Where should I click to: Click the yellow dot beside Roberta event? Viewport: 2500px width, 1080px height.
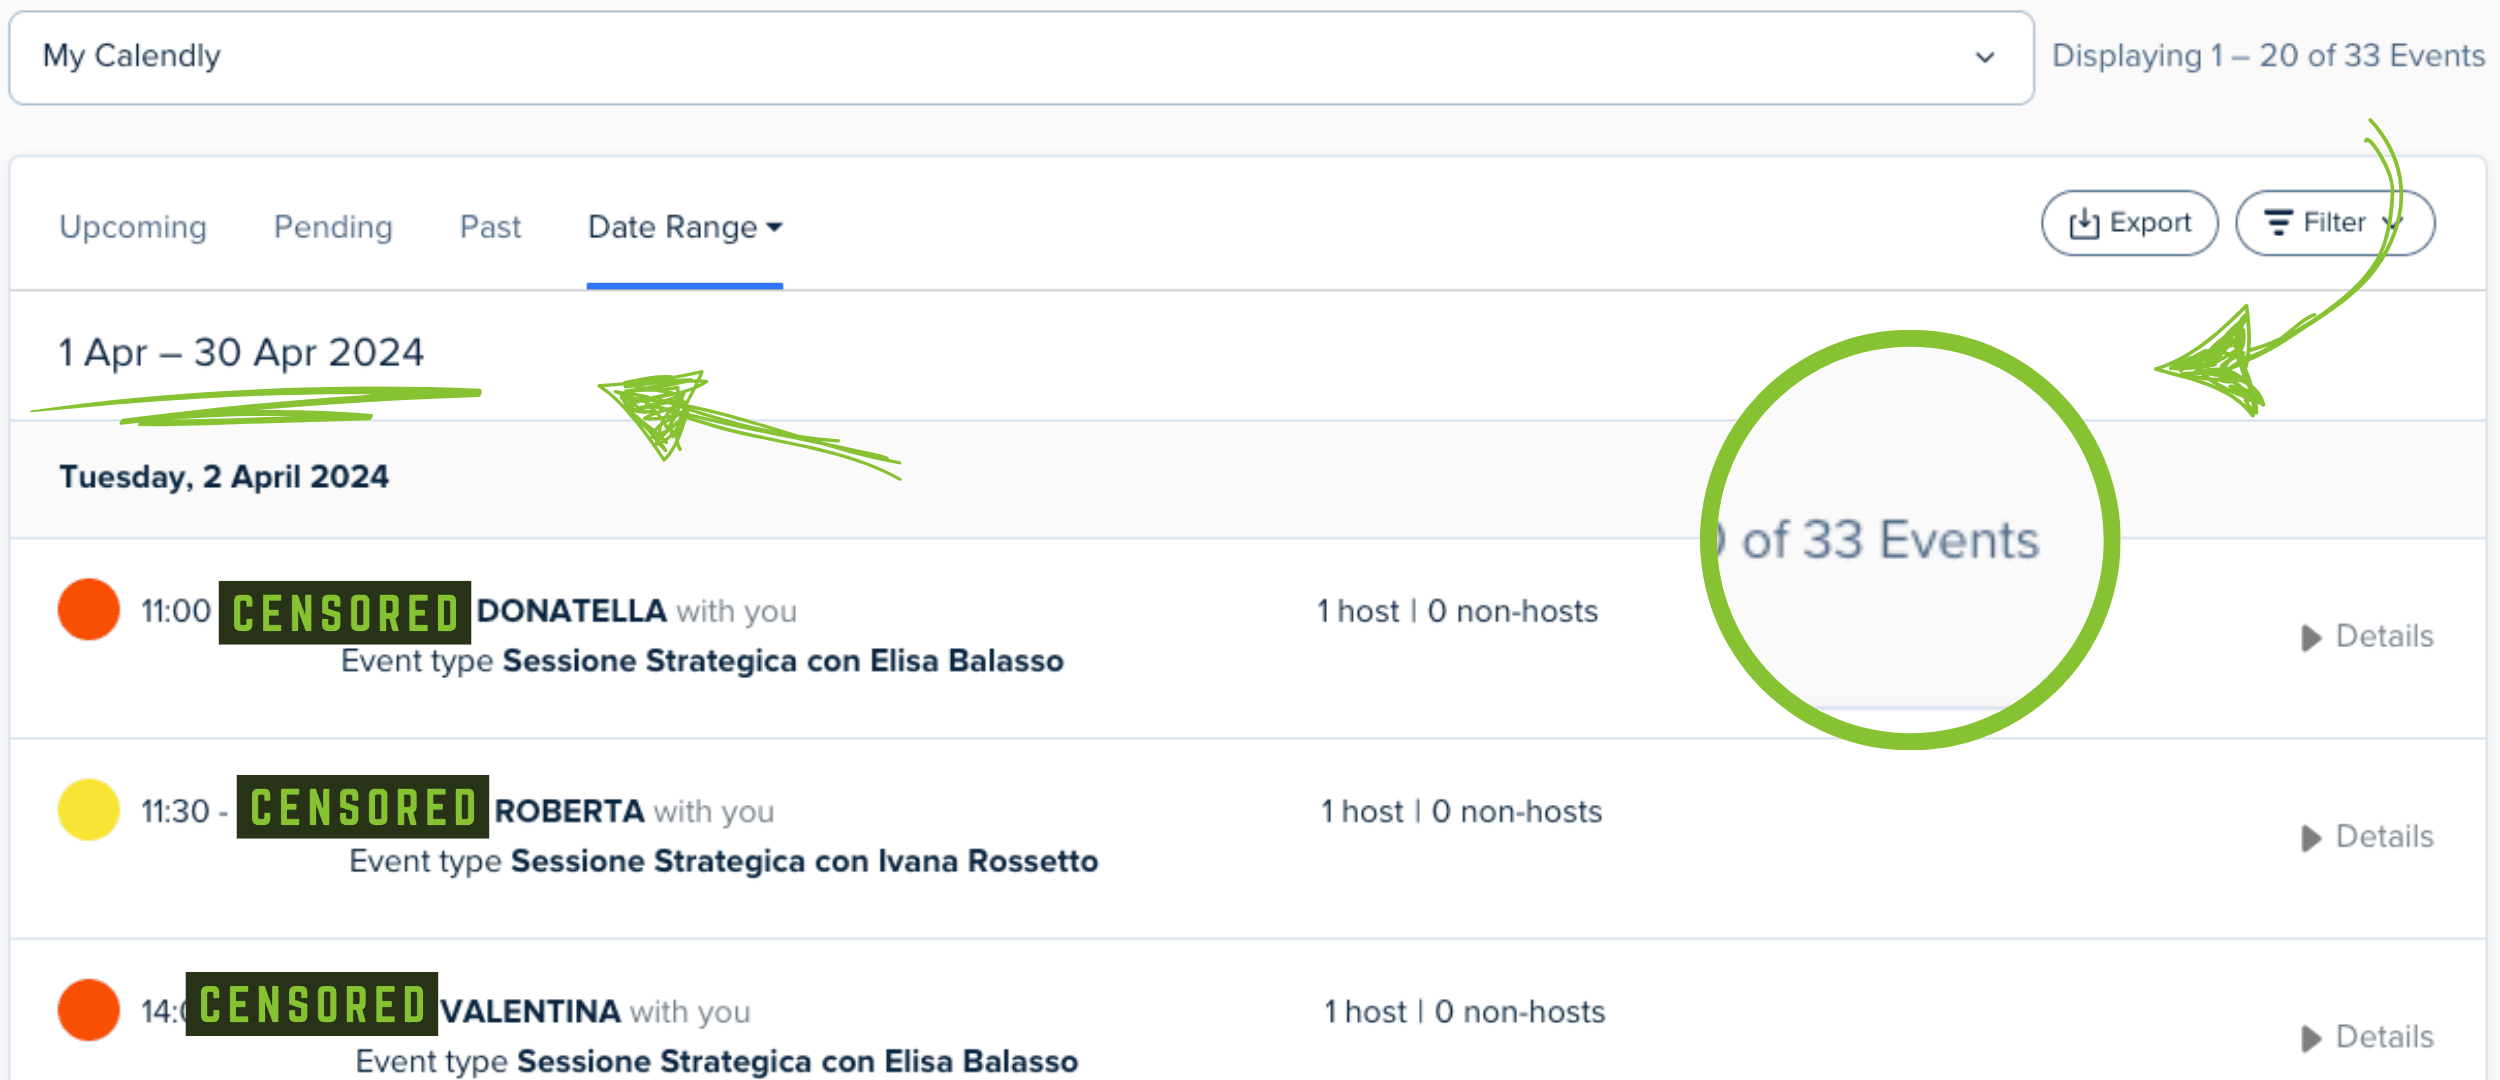point(89,809)
